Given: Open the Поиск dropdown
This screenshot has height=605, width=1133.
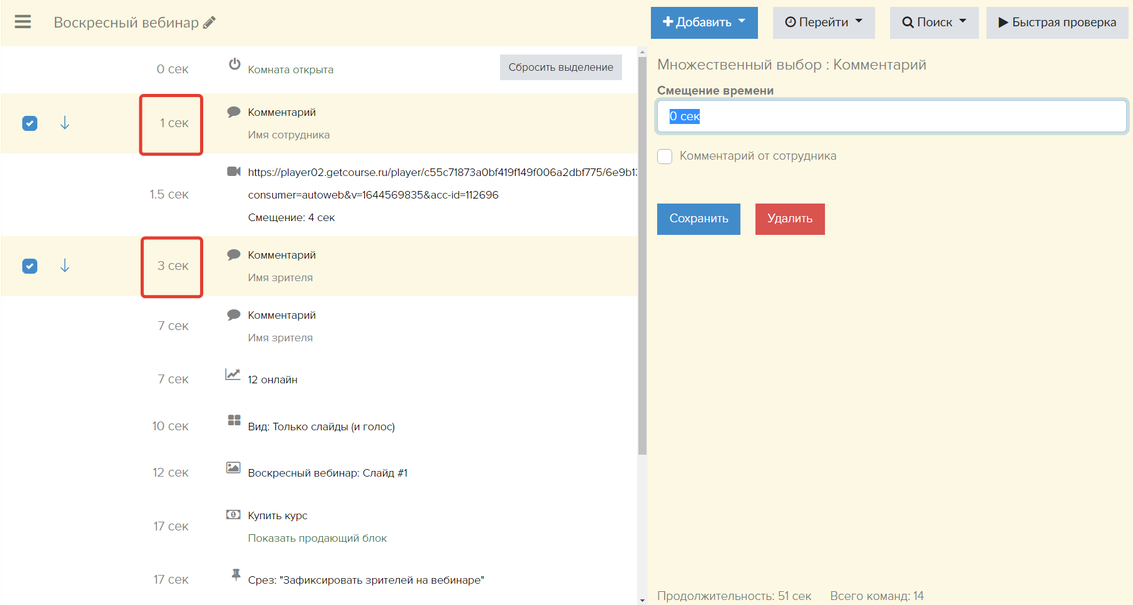Looking at the screenshot, I should coord(933,22).
